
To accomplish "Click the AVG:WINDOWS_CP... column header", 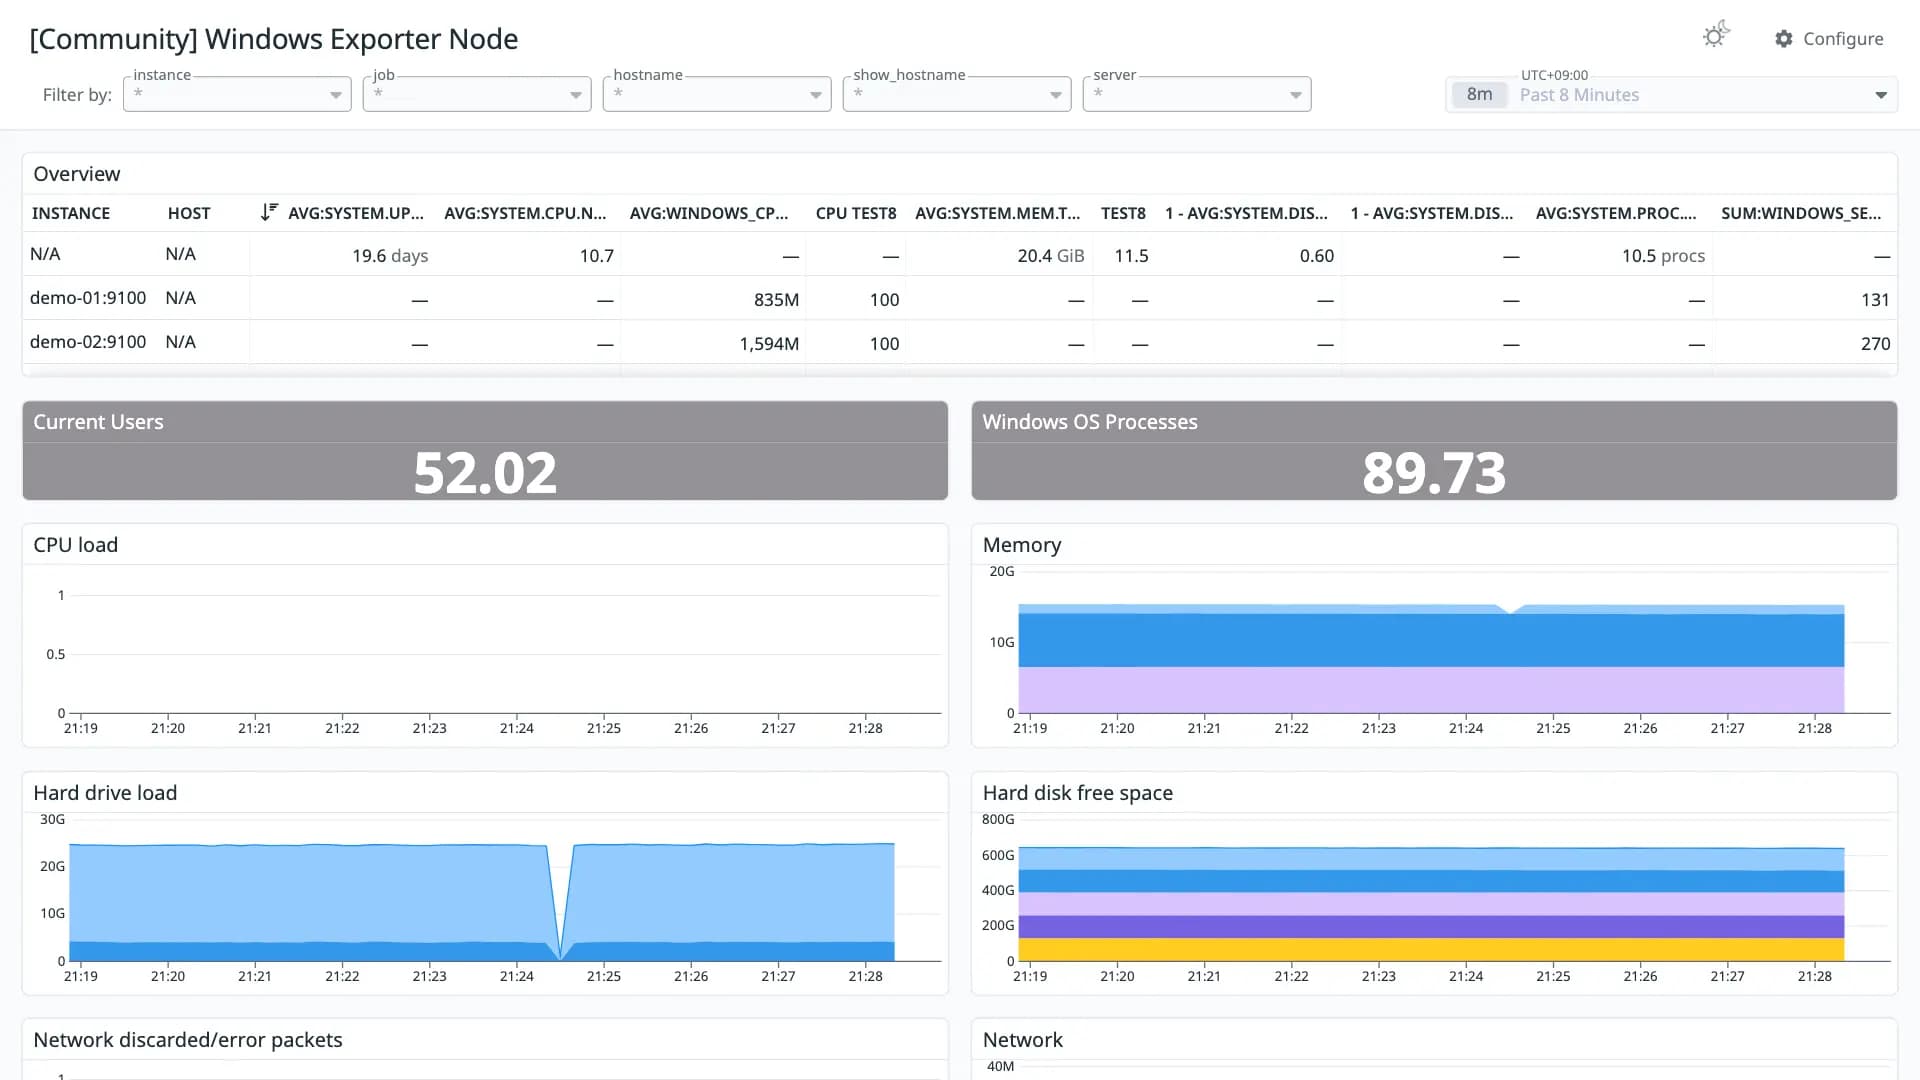I will pyautogui.click(x=709, y=213).
